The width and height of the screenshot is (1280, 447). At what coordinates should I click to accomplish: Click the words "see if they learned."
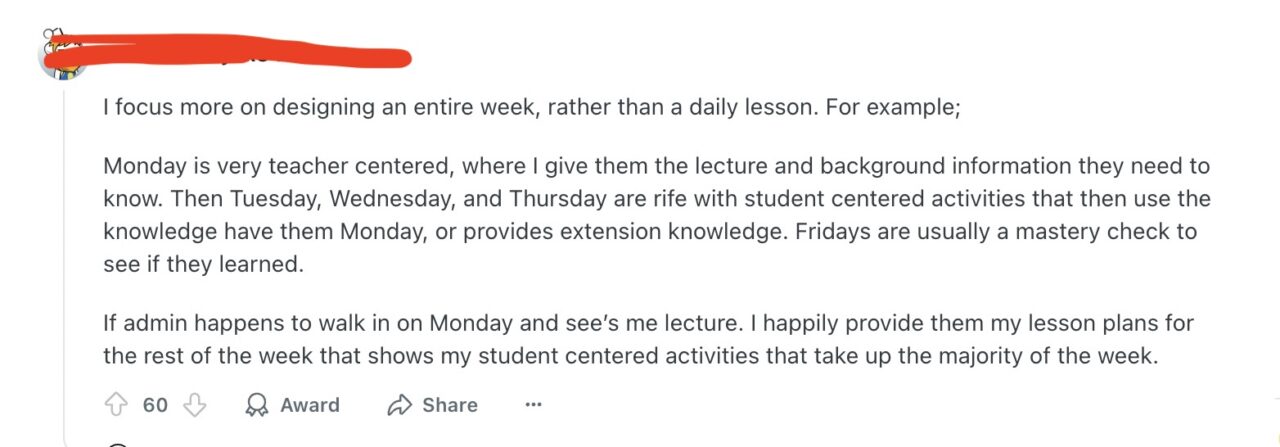pos(200,265)
